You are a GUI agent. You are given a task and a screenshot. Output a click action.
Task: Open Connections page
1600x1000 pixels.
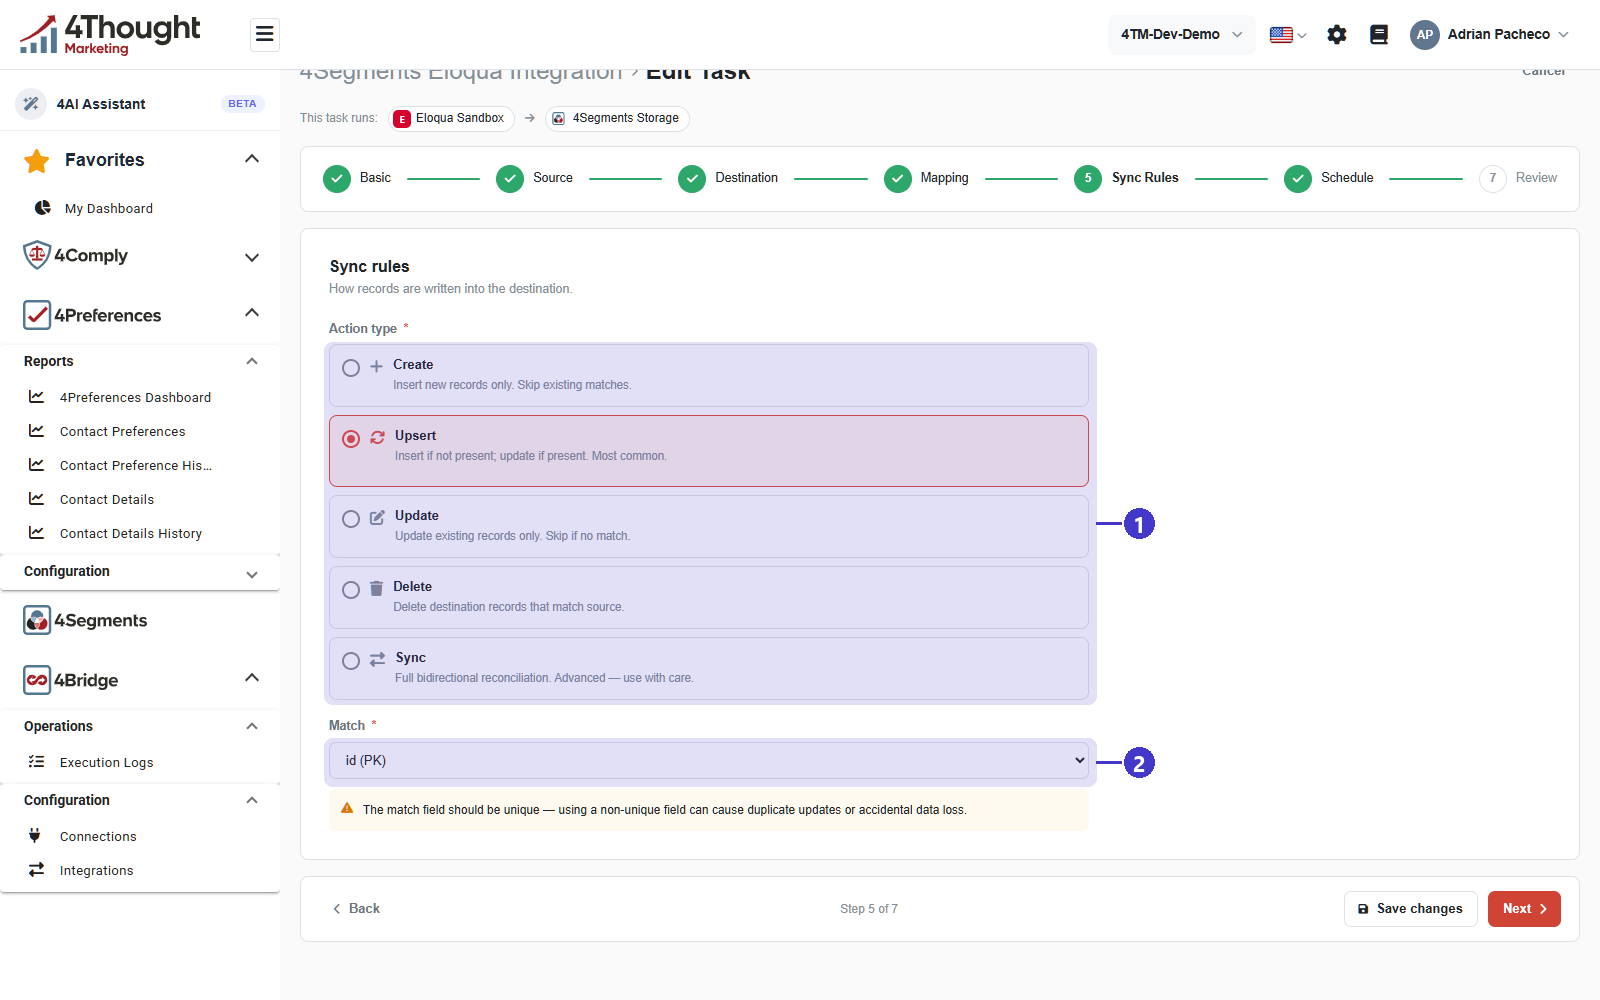coord(98,836)
